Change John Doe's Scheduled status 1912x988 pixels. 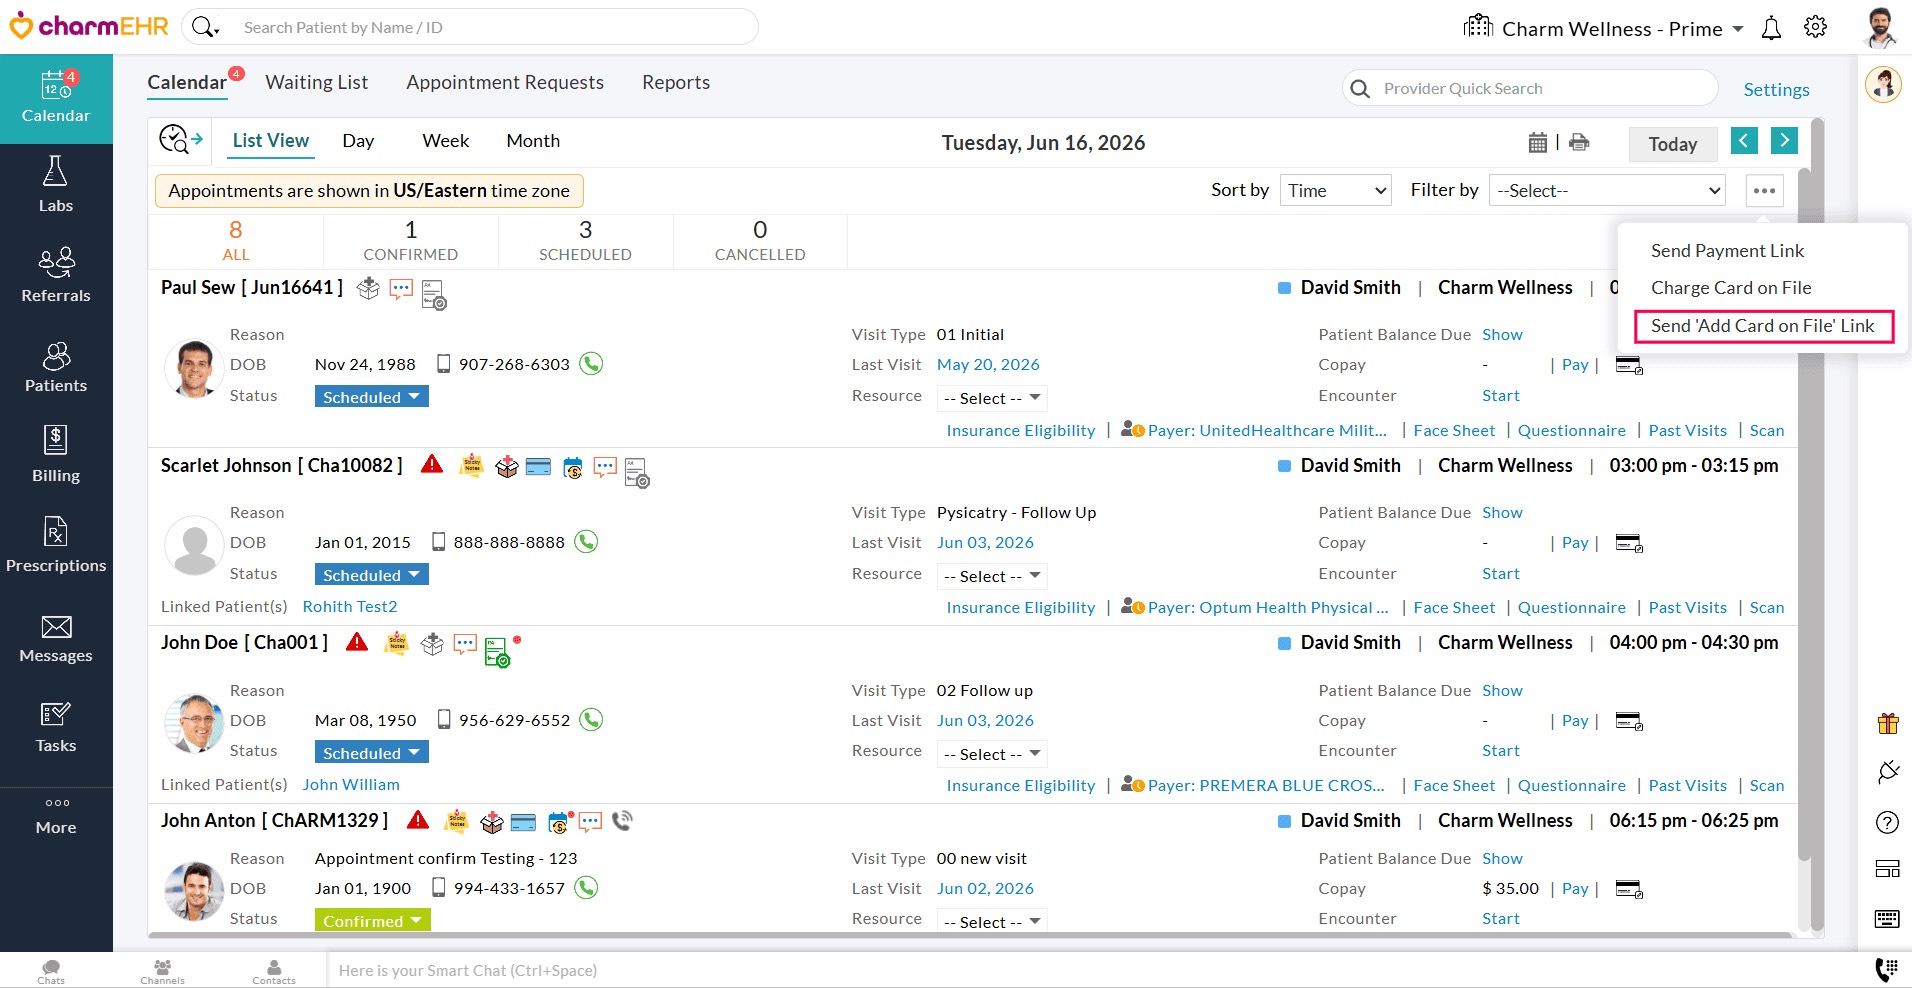371,753
